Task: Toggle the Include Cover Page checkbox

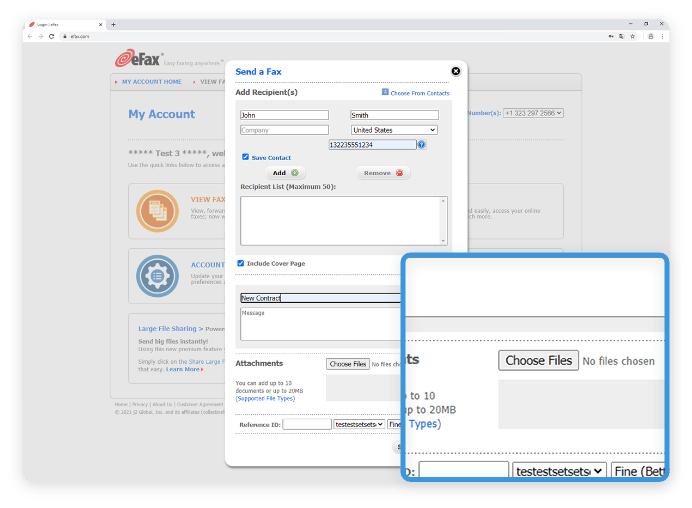Action: (x=241, y=263)
